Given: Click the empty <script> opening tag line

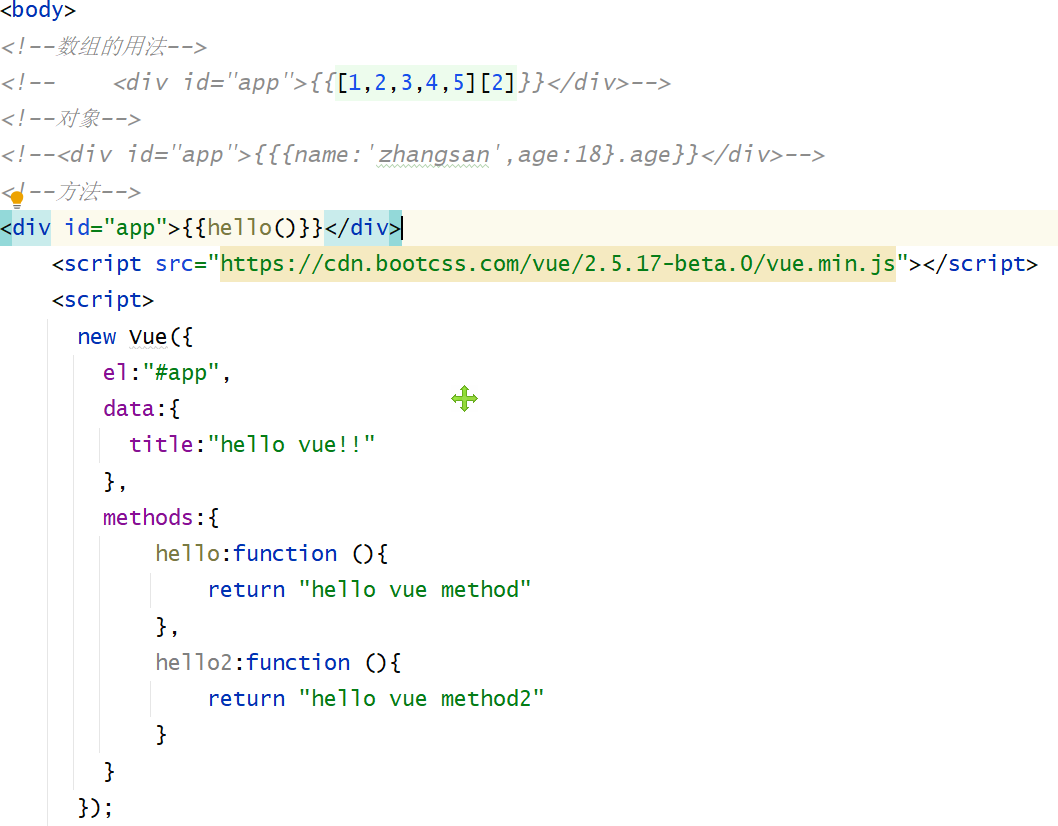Looking at the screenshot, I should point(103,300).
